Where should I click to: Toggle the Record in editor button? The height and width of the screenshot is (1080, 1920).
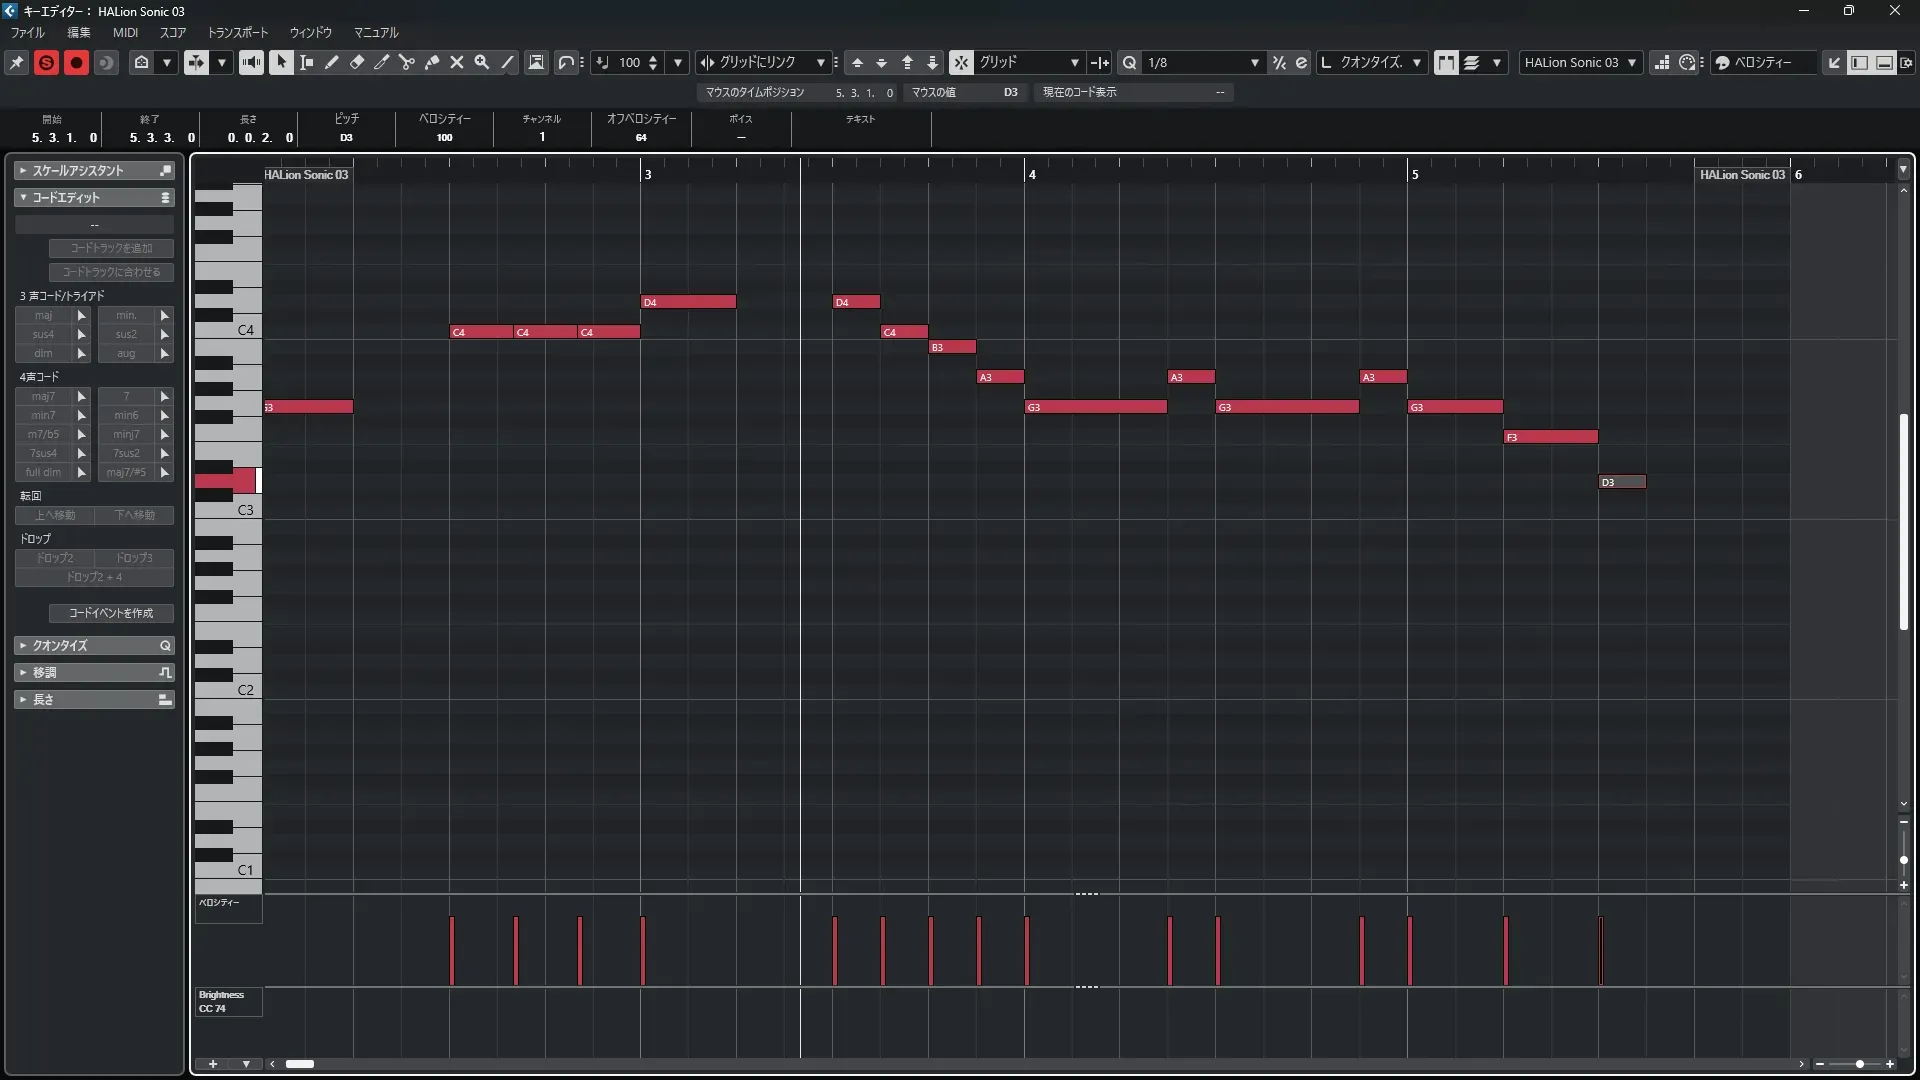pos(76,62)
